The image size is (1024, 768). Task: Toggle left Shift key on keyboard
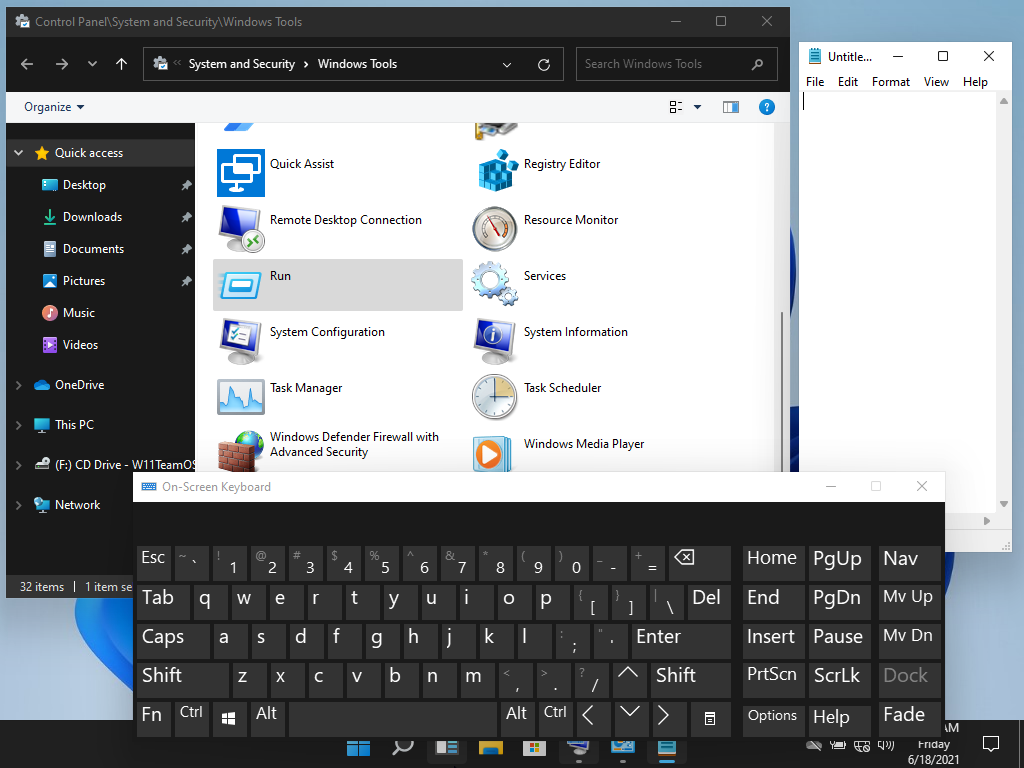click(x=183, y=680)
